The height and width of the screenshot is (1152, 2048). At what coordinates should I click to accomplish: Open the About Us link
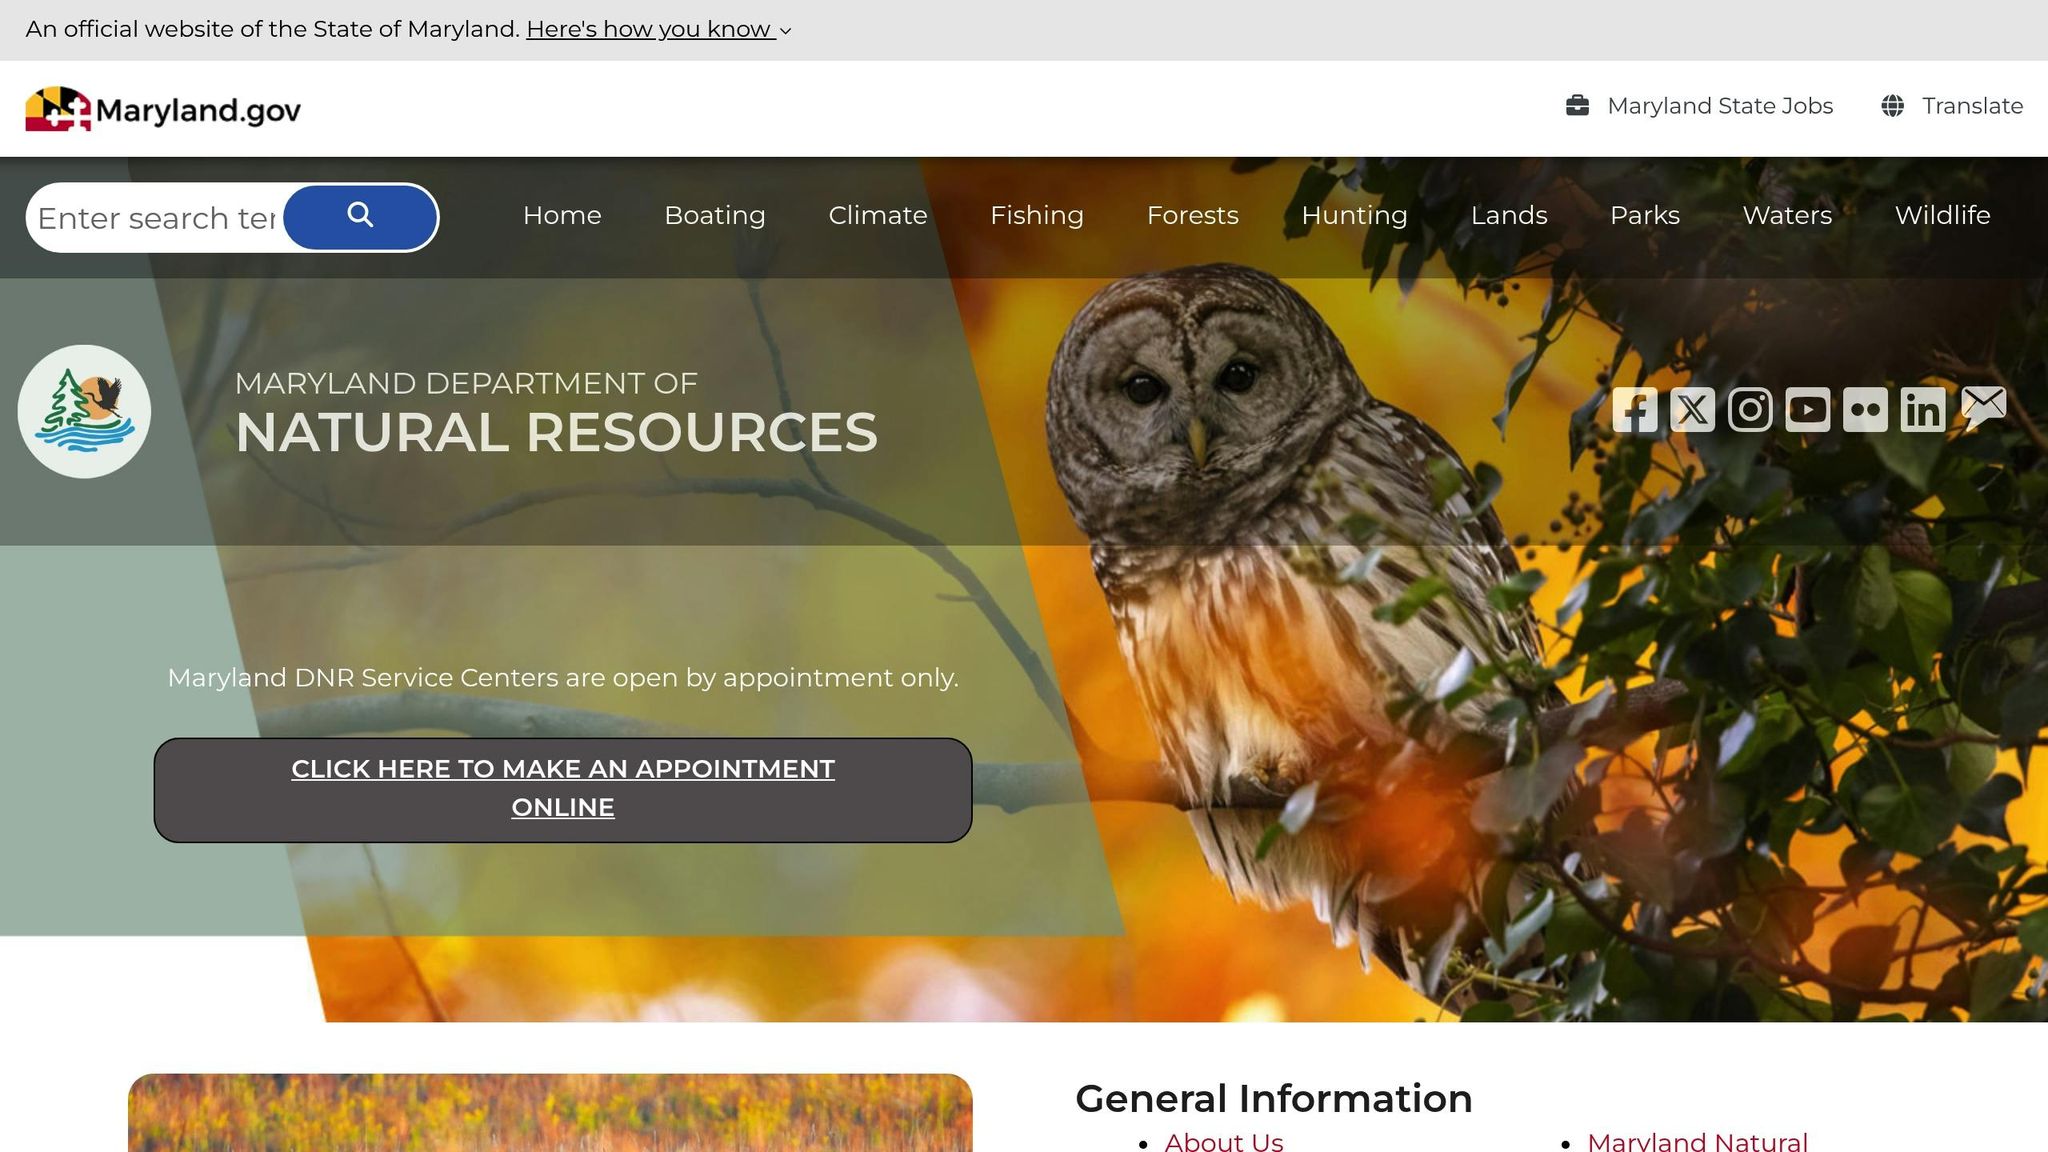point(1223,1141)
